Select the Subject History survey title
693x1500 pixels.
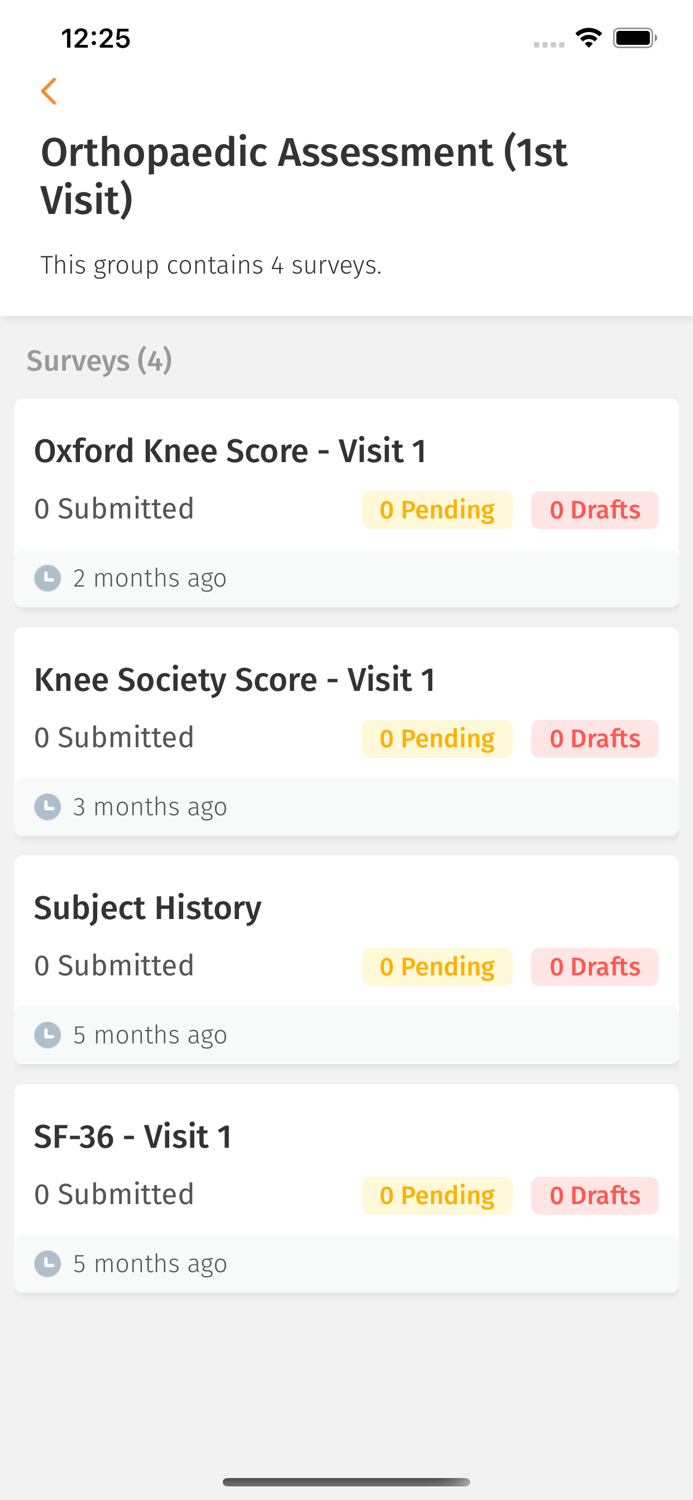(148, 908)
